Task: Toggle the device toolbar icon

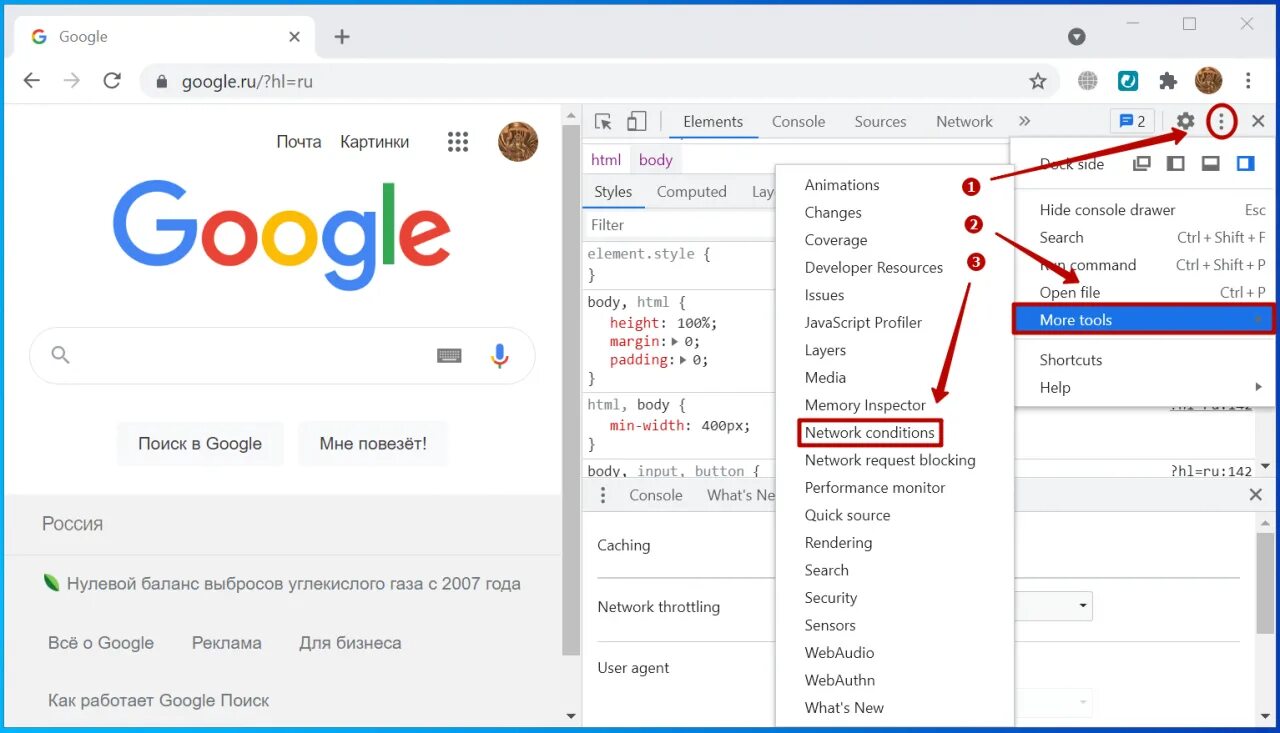Action: pyautogui.click(x=637, y=122)
